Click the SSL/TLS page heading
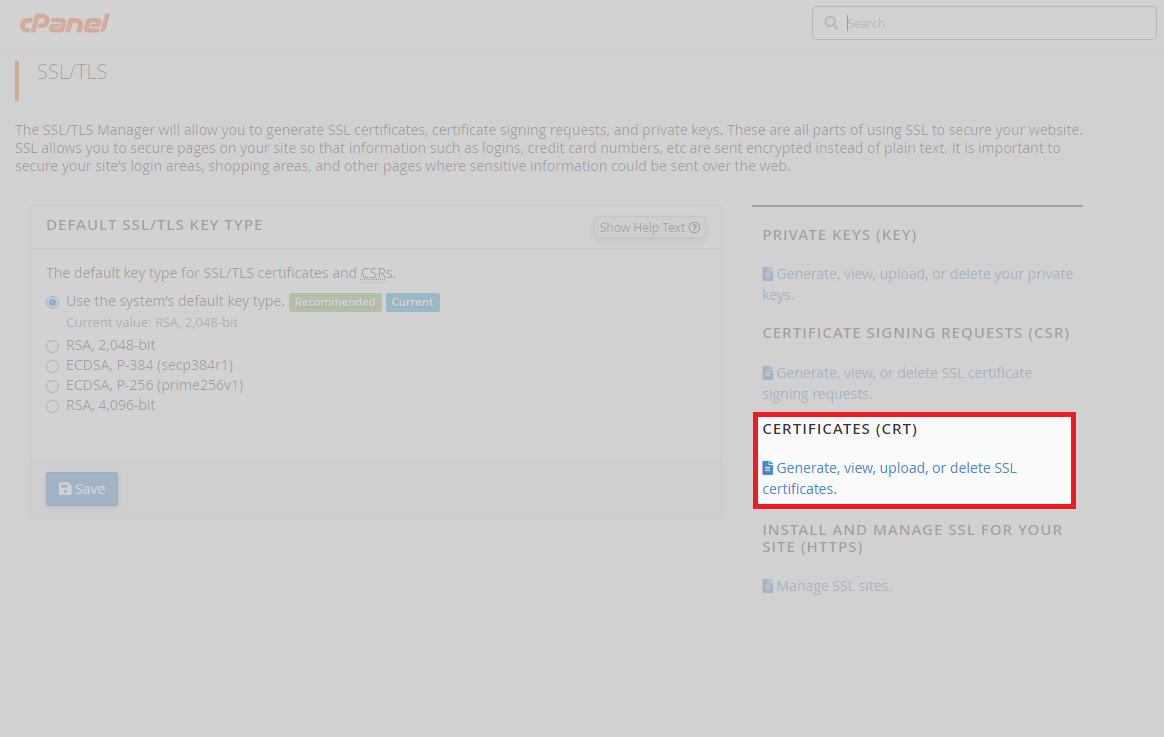Viewport: 1164px width, 737px height. pos(72,72)
